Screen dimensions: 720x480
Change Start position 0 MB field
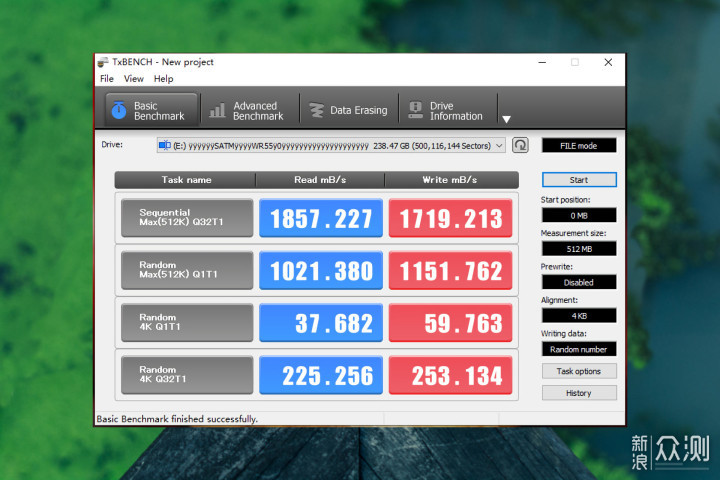tap(579, 215)
